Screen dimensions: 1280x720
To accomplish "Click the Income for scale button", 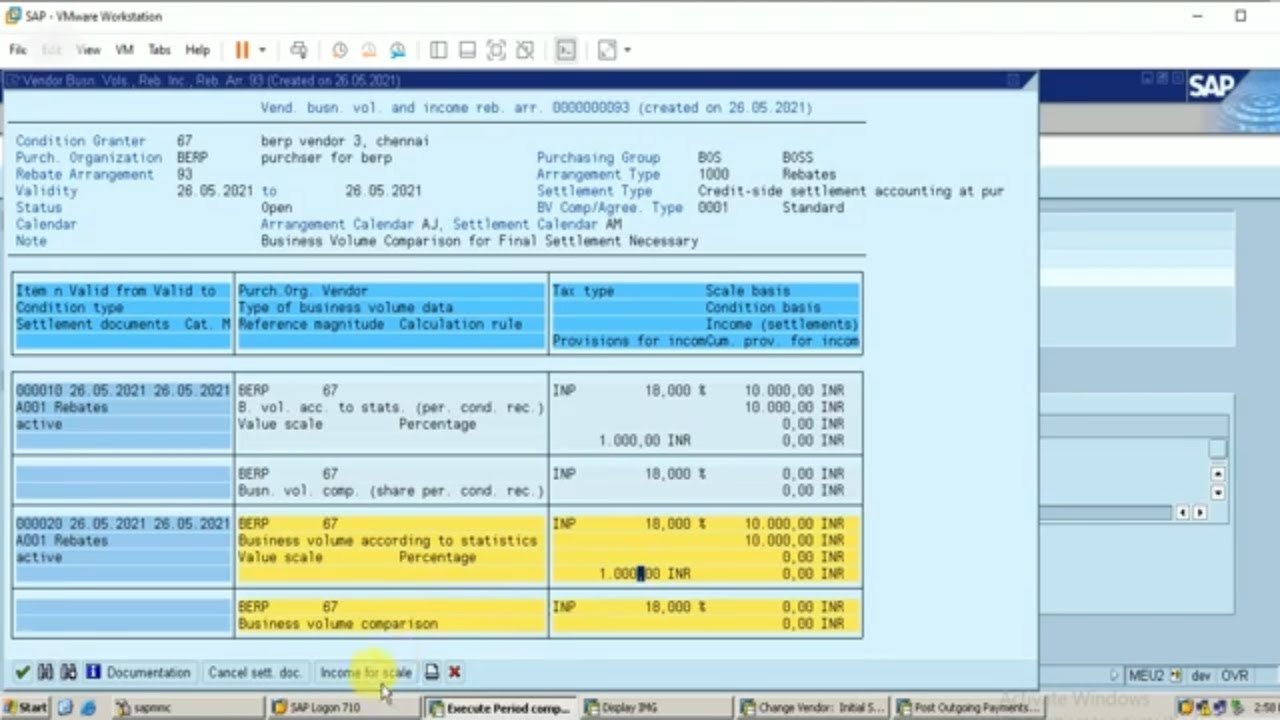I will coord(365,672).
